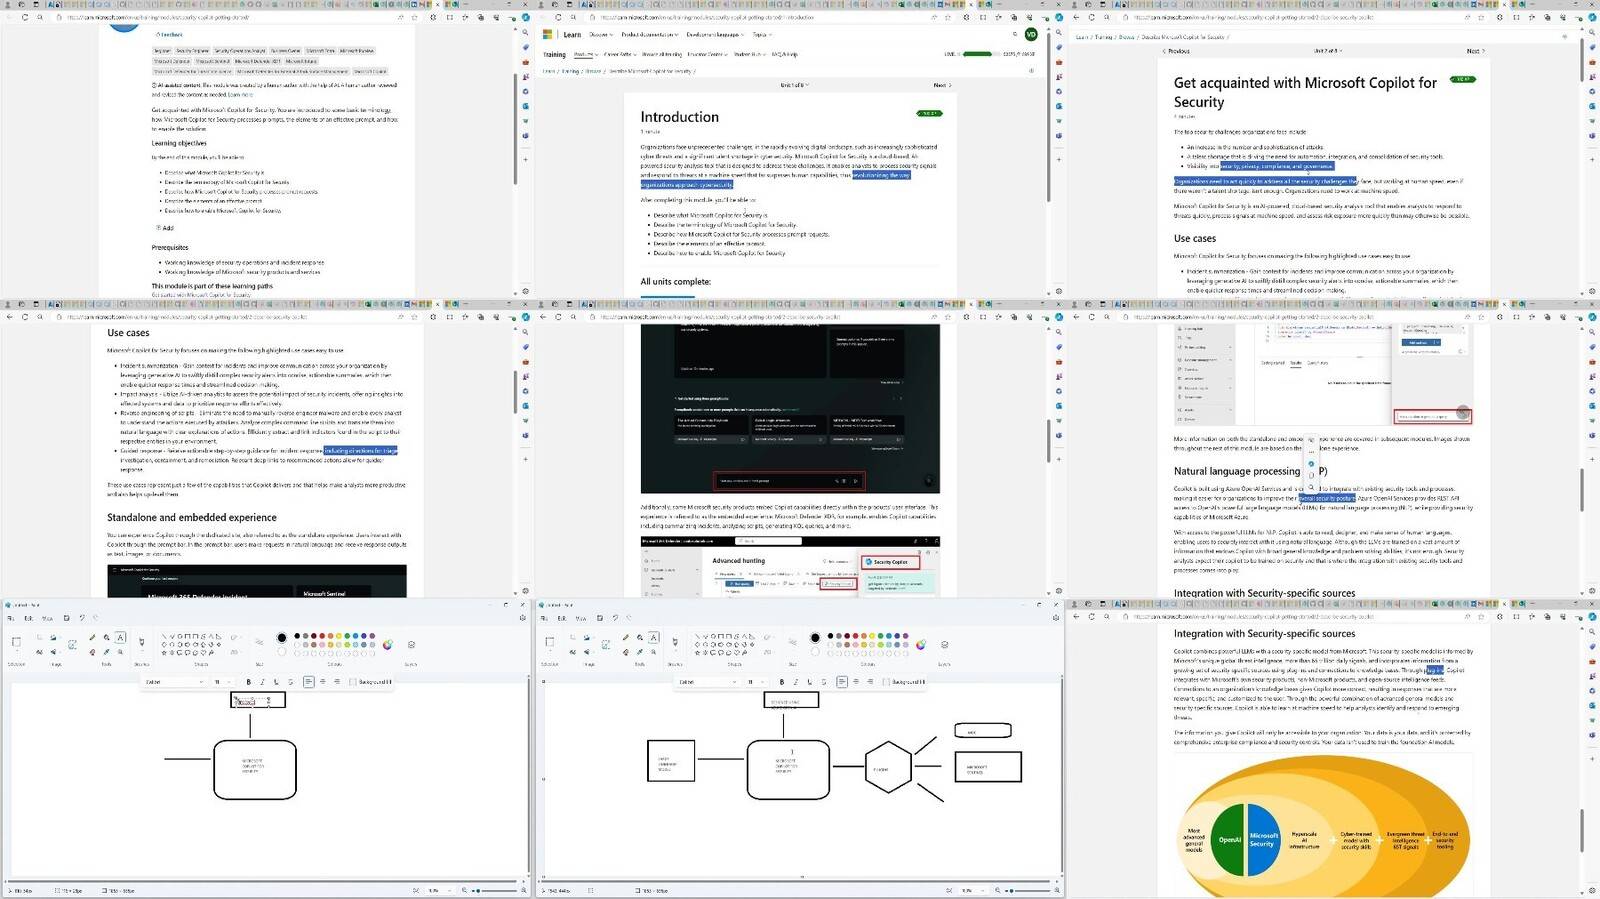Open the VD profile avatar on Introduction page
The image size is (1600, 899).
click(x=1031, y=34)
